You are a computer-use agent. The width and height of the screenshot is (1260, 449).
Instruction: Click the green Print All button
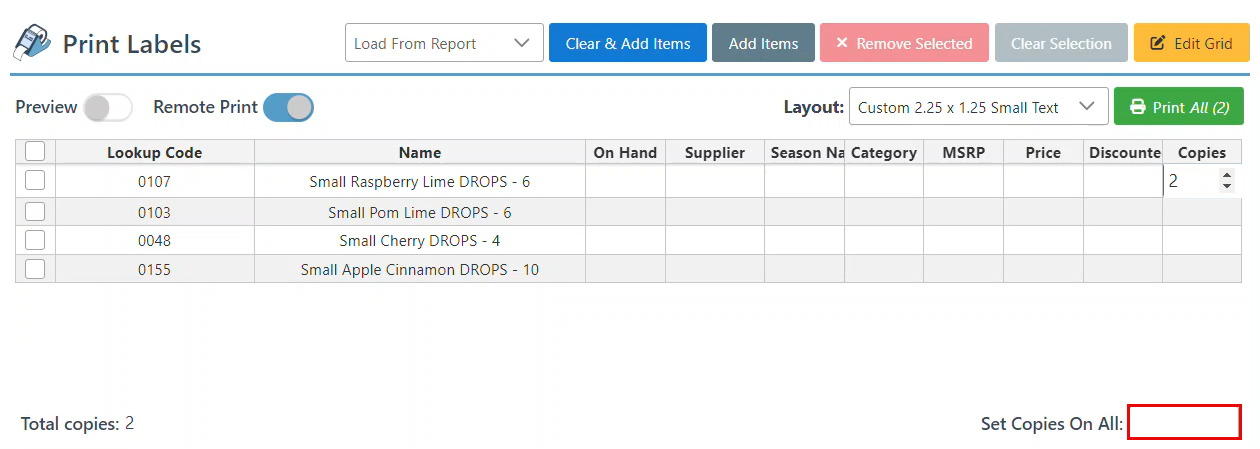tap(1178, 107)
